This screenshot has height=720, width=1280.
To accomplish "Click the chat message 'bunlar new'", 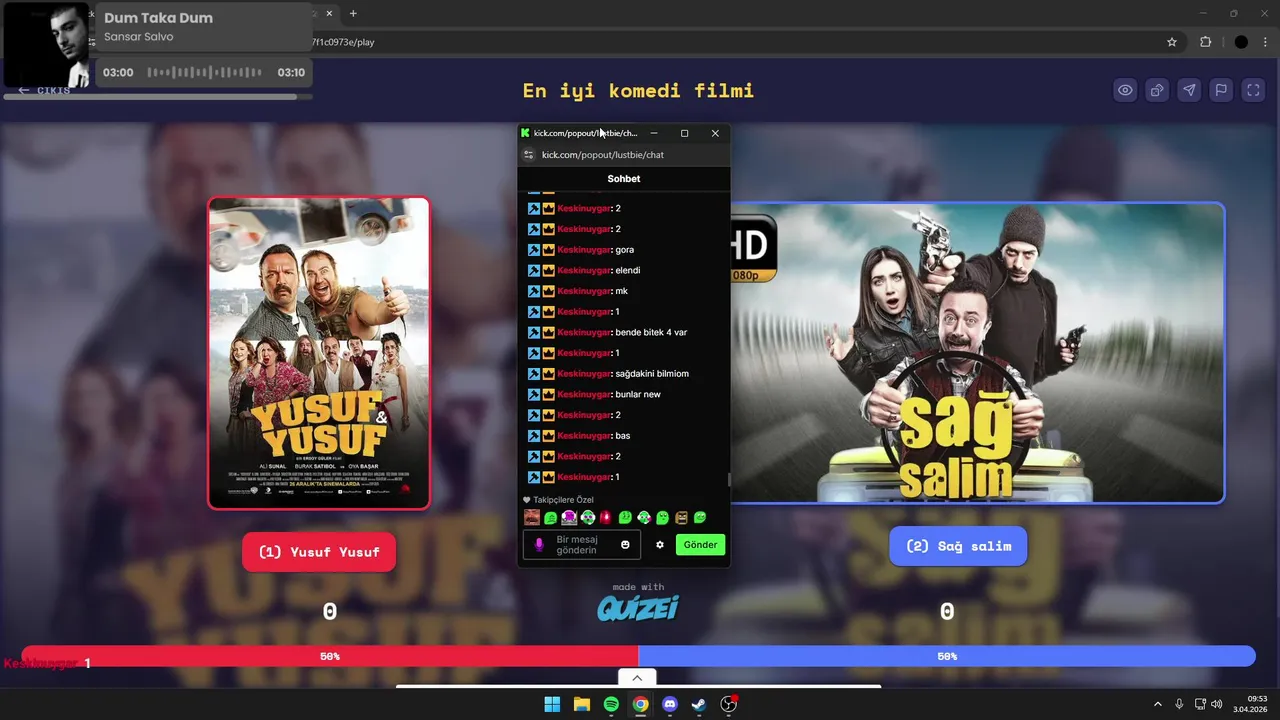I will (x=638, y=394).
